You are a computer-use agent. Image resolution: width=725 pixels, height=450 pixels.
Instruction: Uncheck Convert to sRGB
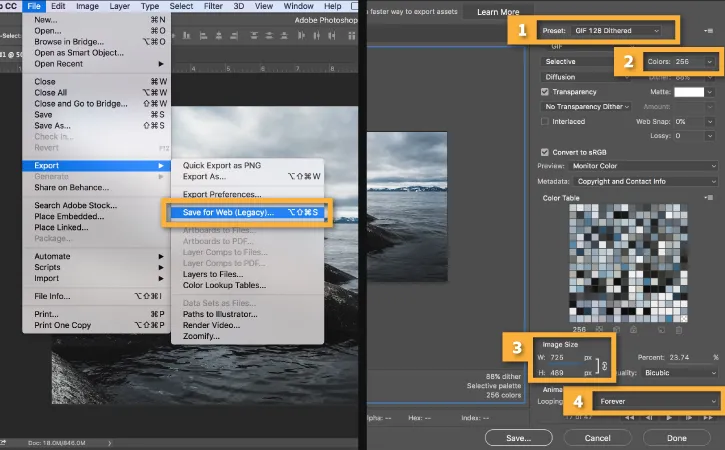pos(545,152)
